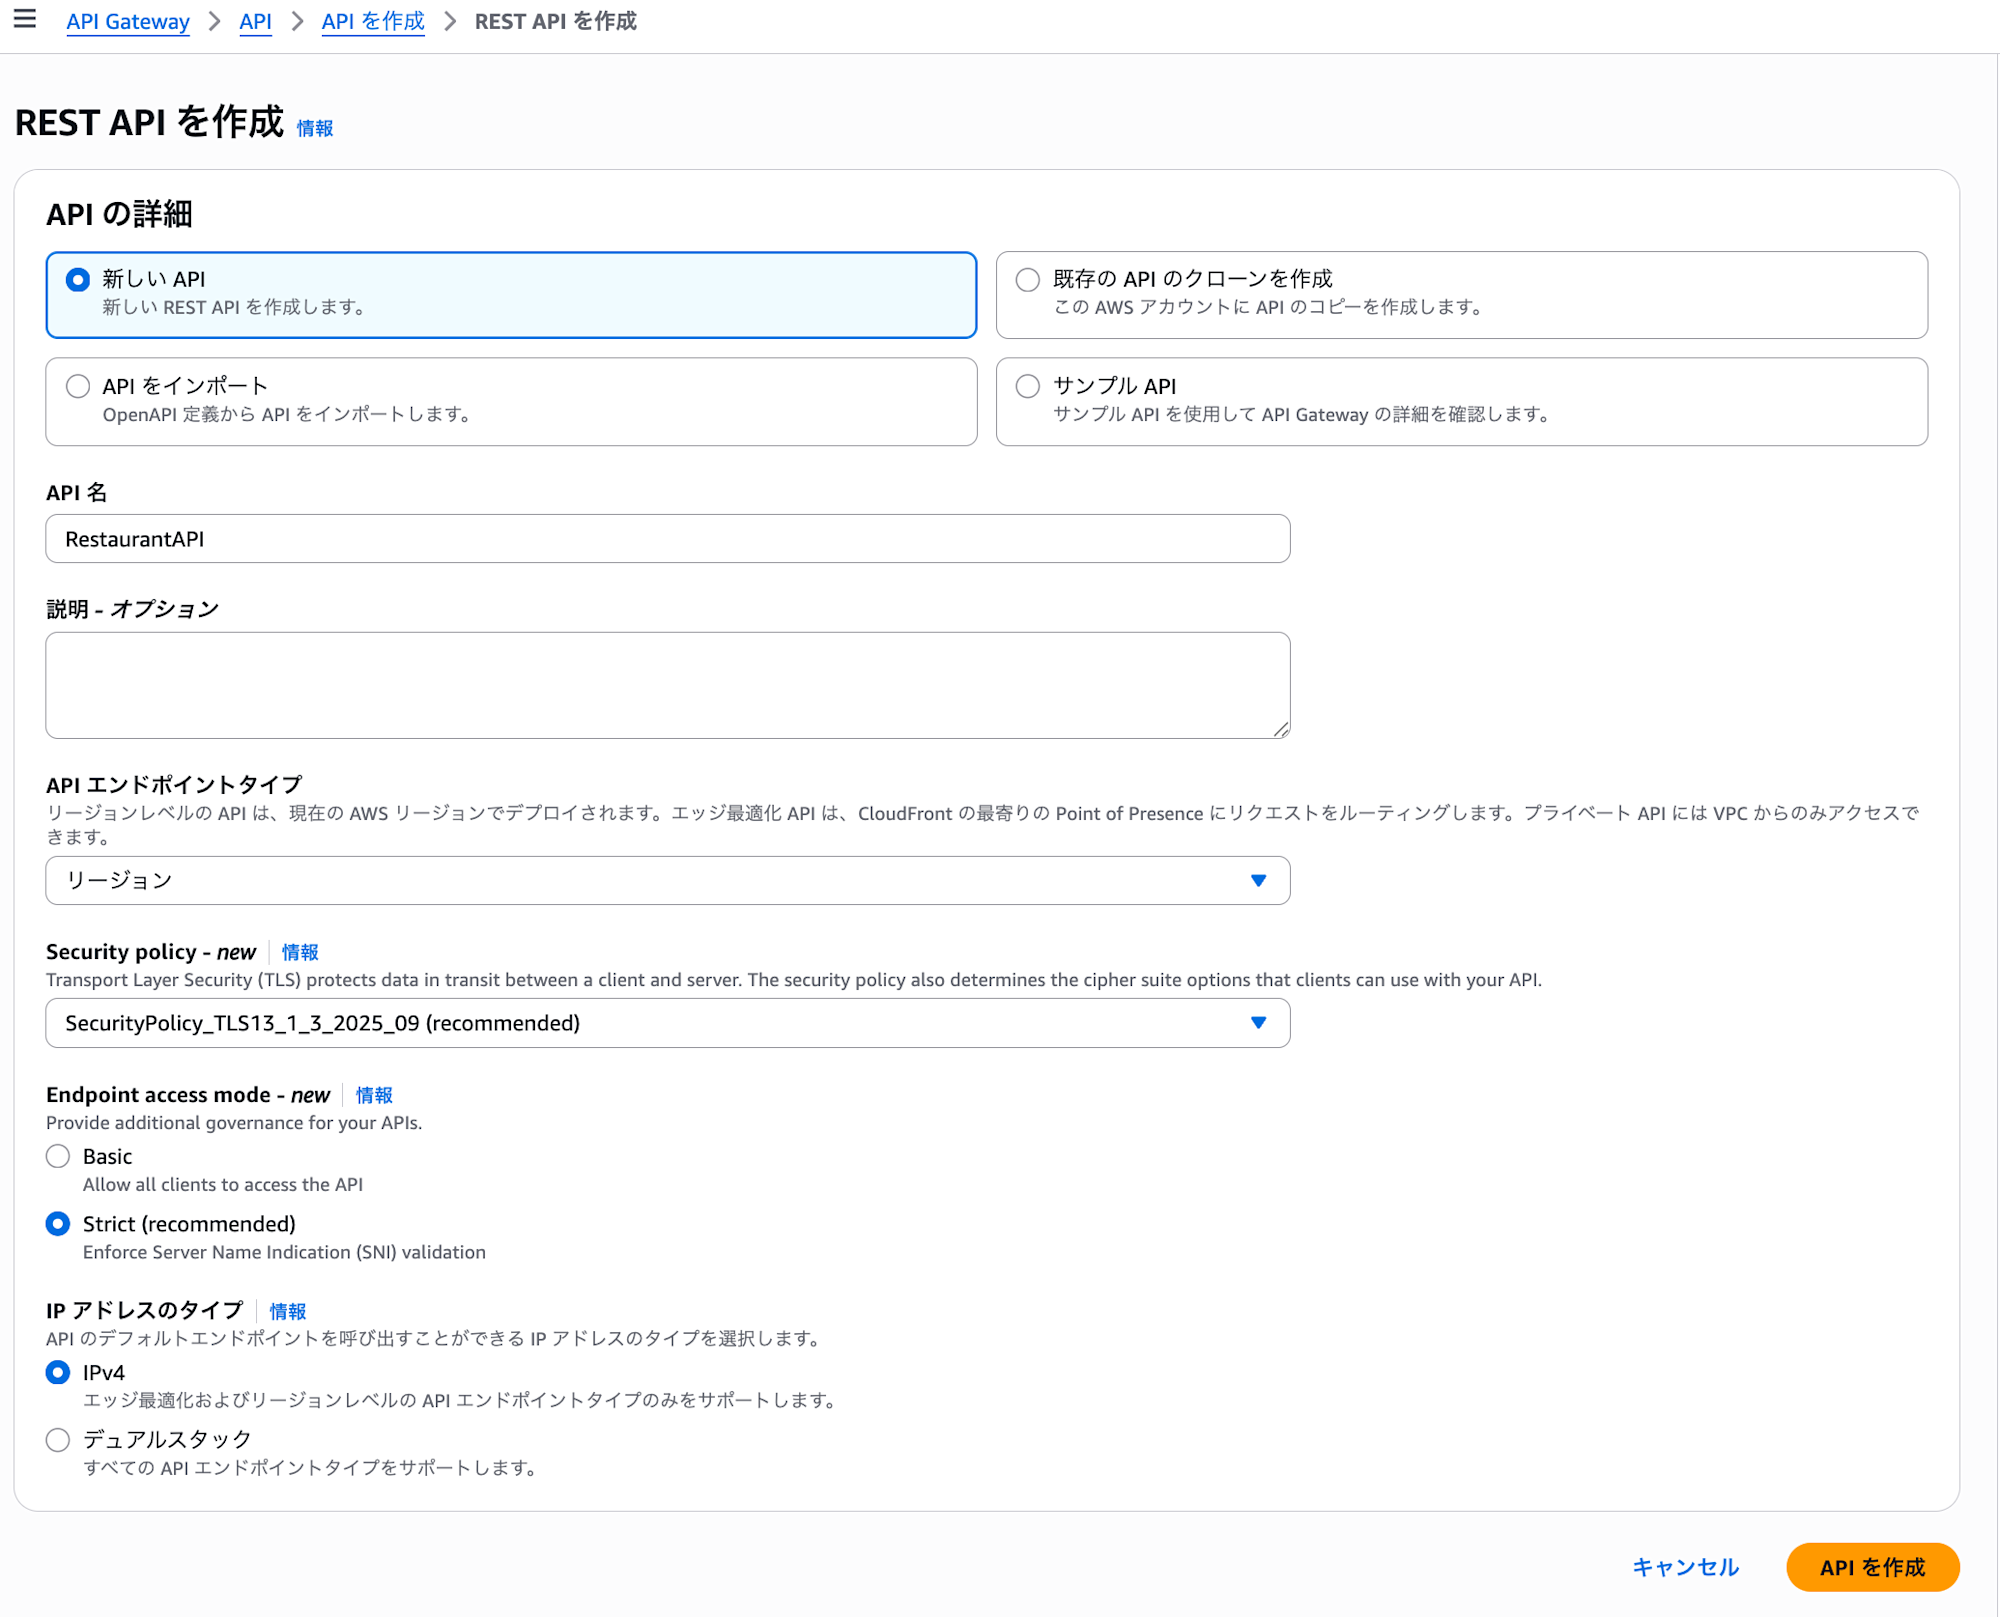
Task: Click 情報 next to REST API を作成
Action: click(313, 127)
